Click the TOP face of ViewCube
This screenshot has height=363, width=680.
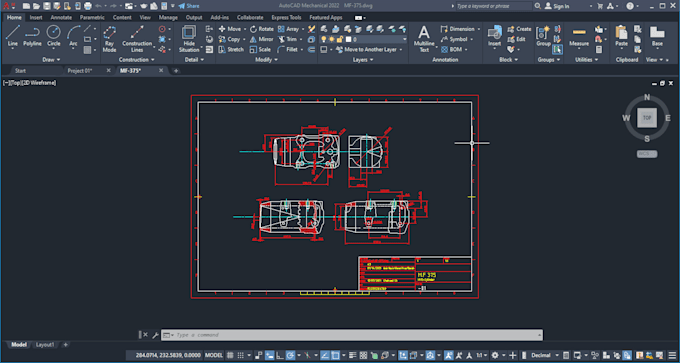[x=647, y=118]
